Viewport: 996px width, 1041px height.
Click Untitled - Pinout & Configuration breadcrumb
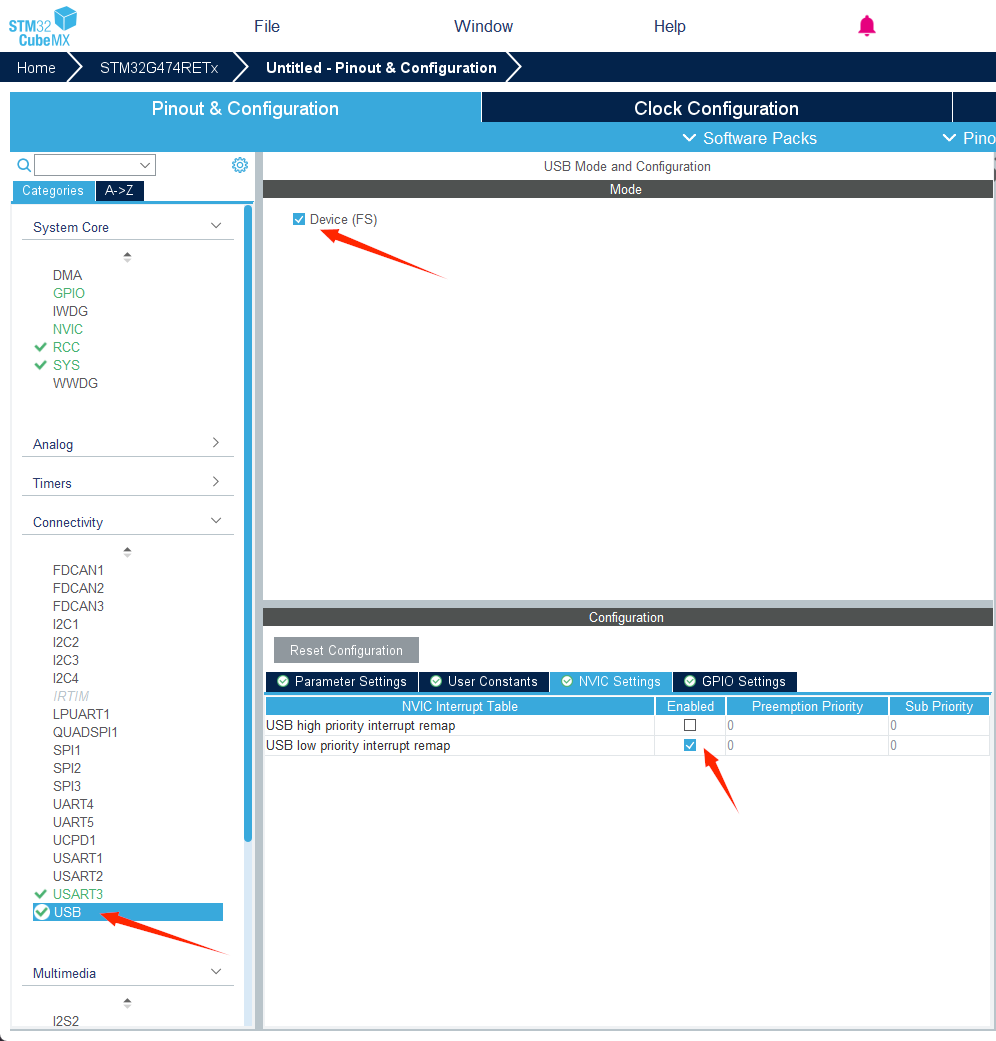tap(381, 68)
